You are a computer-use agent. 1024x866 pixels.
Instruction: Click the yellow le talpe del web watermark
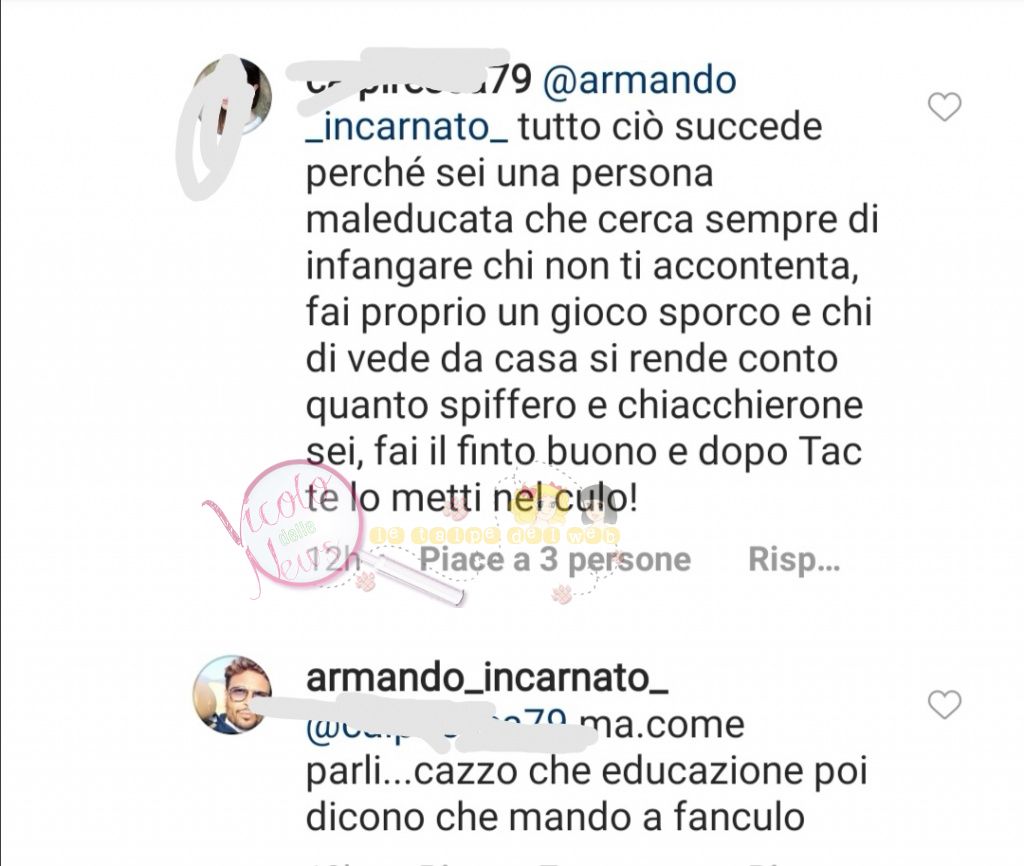tap(494, 536)
